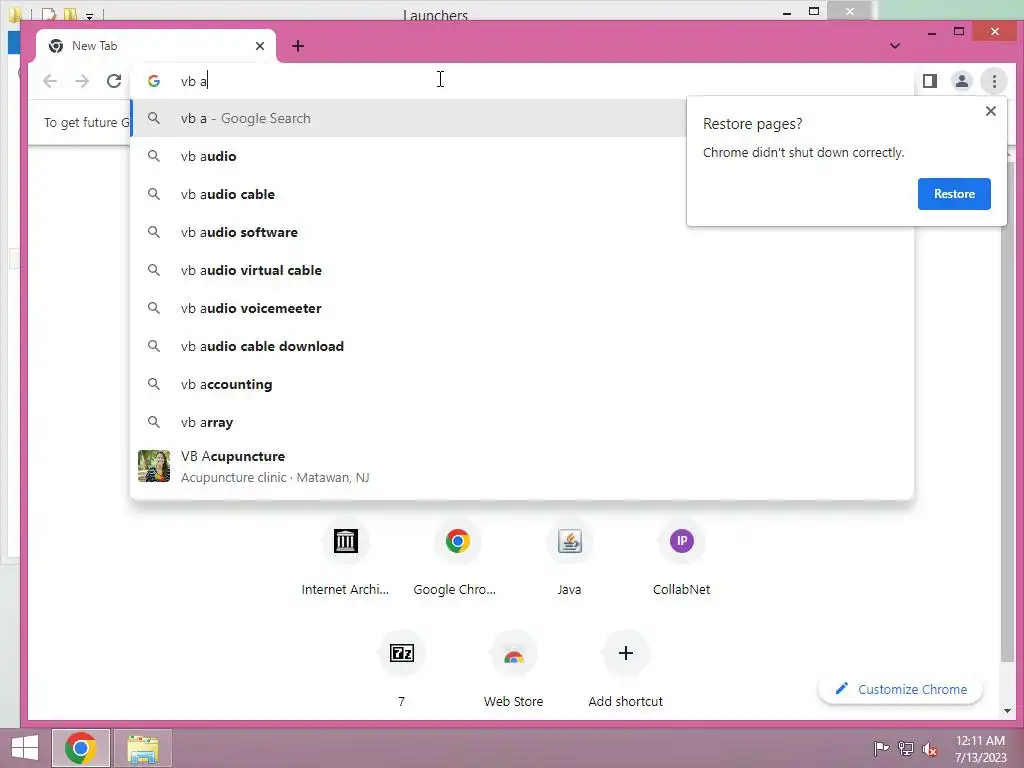The width and height of the screenshot is (1024, 768).
Task: Open the Google Chrome shortcut tile
Action: [x=457, y=559]
